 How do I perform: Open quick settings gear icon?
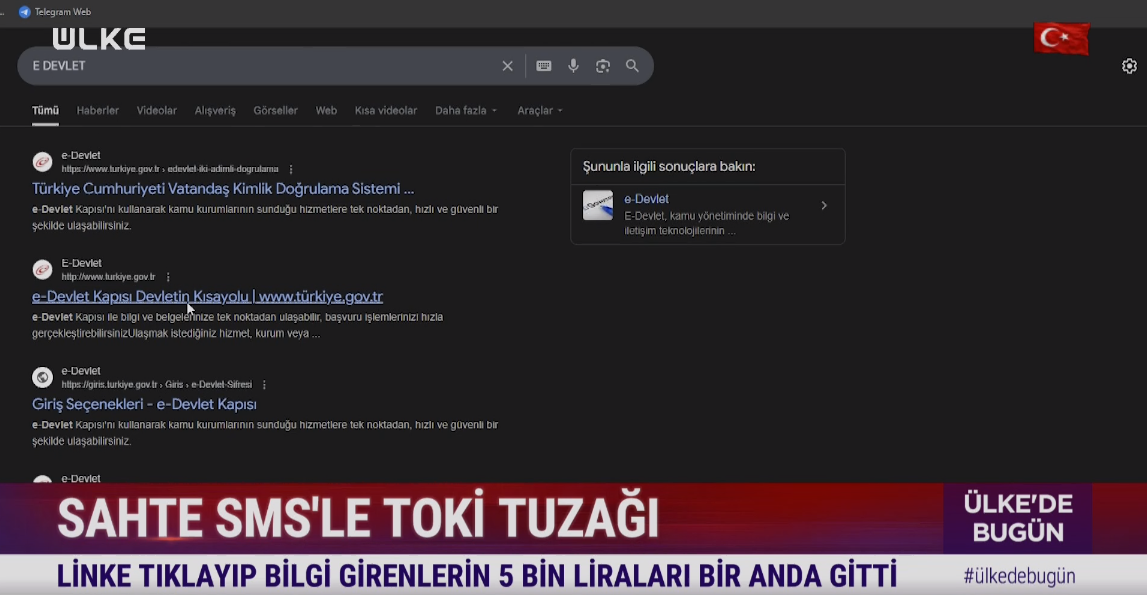tap(1129, 66)
